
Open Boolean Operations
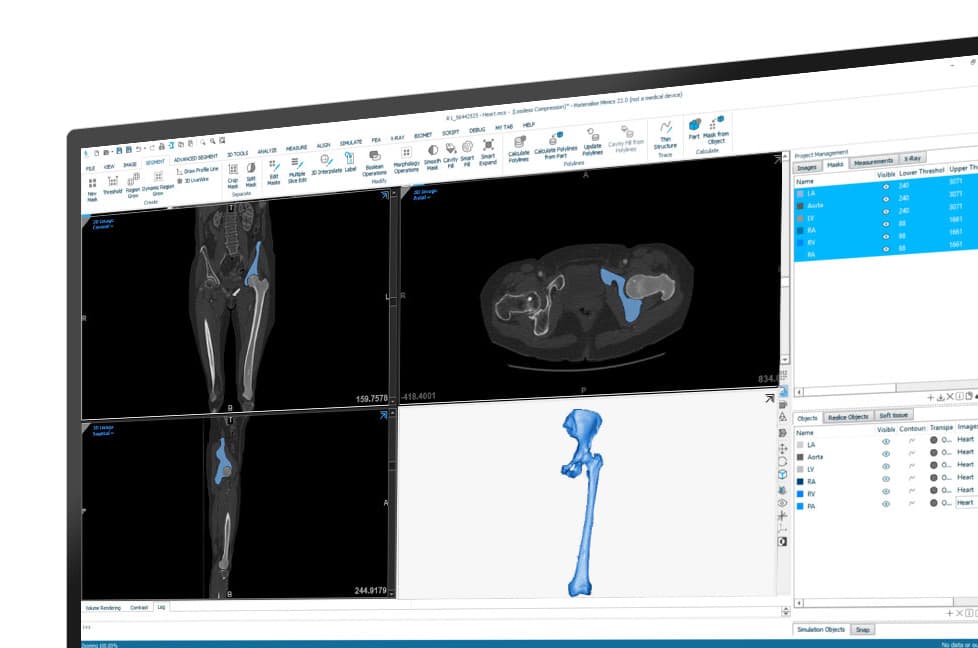374,162
